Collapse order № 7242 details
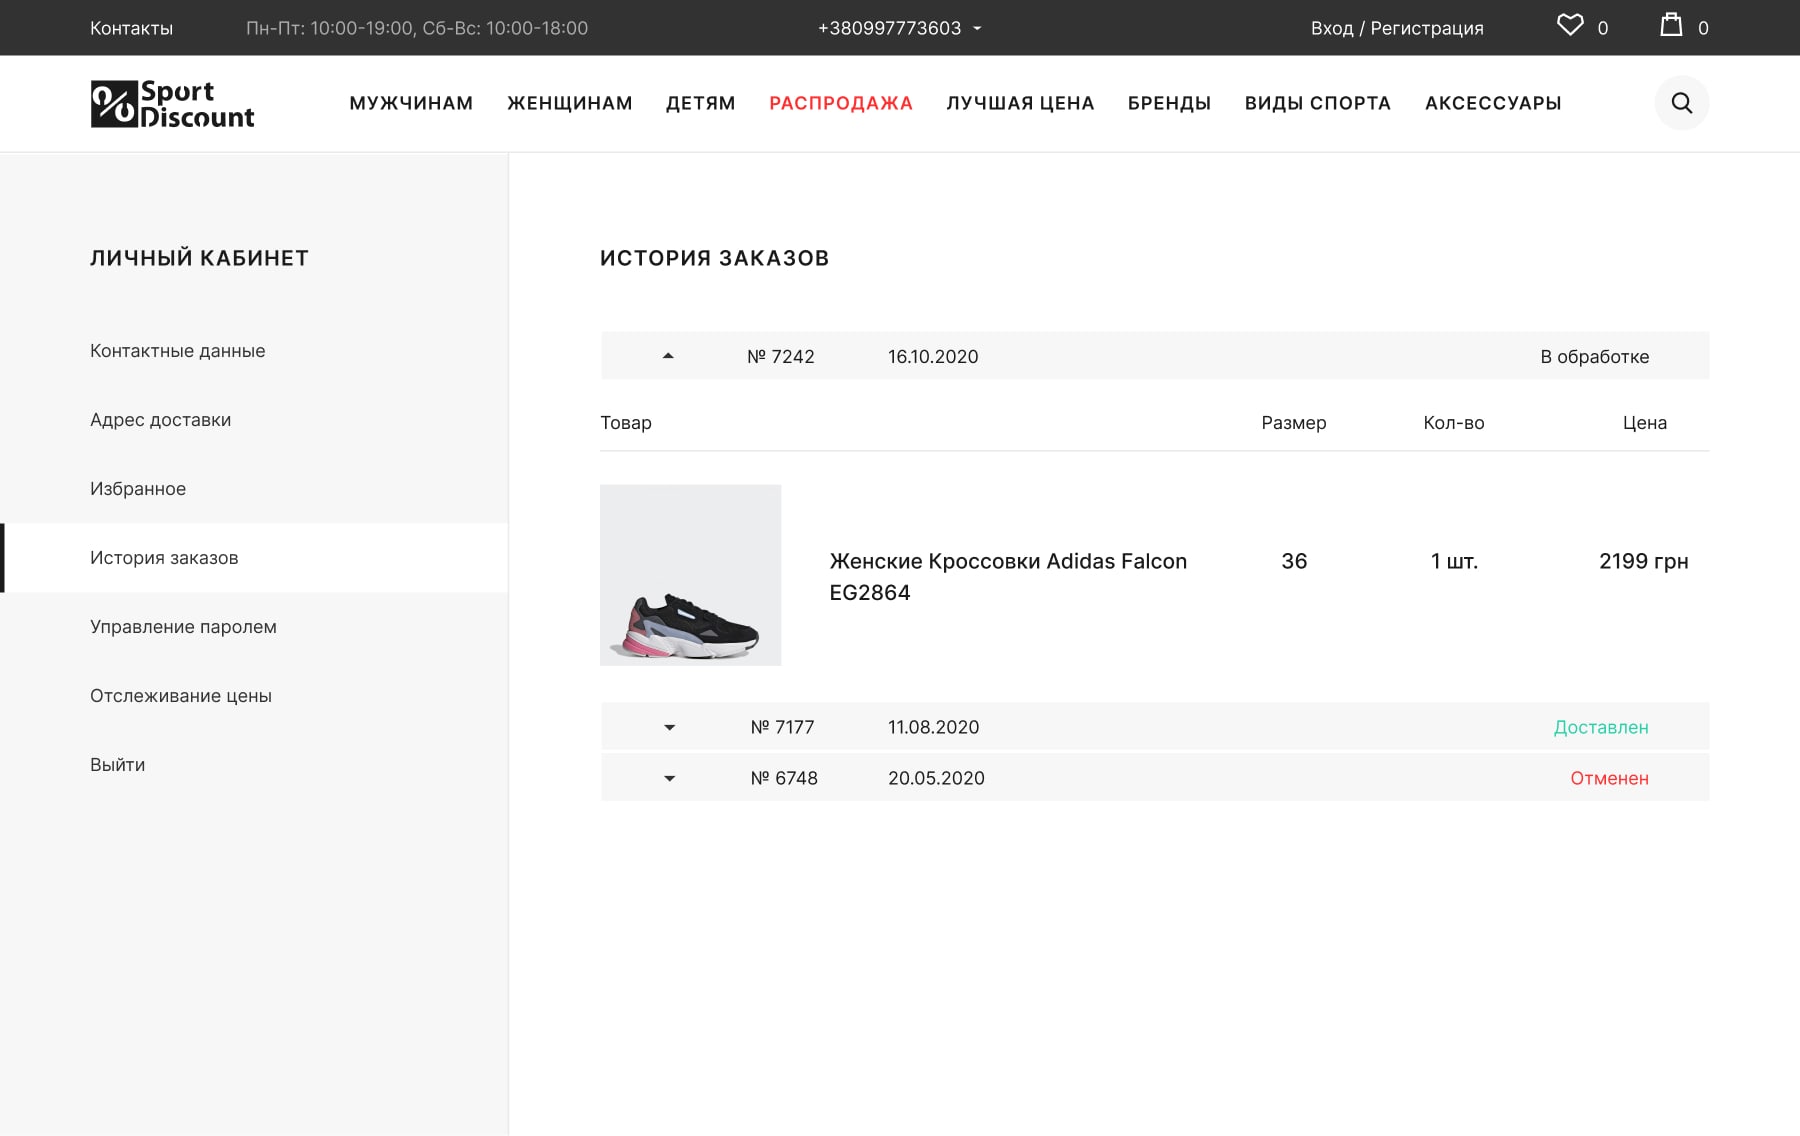1800x1136 pixels. [x=668, y=356]
